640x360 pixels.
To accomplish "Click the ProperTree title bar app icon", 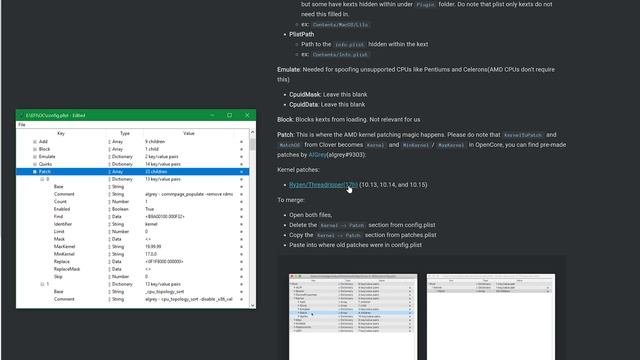I will (x=21, y=116).
